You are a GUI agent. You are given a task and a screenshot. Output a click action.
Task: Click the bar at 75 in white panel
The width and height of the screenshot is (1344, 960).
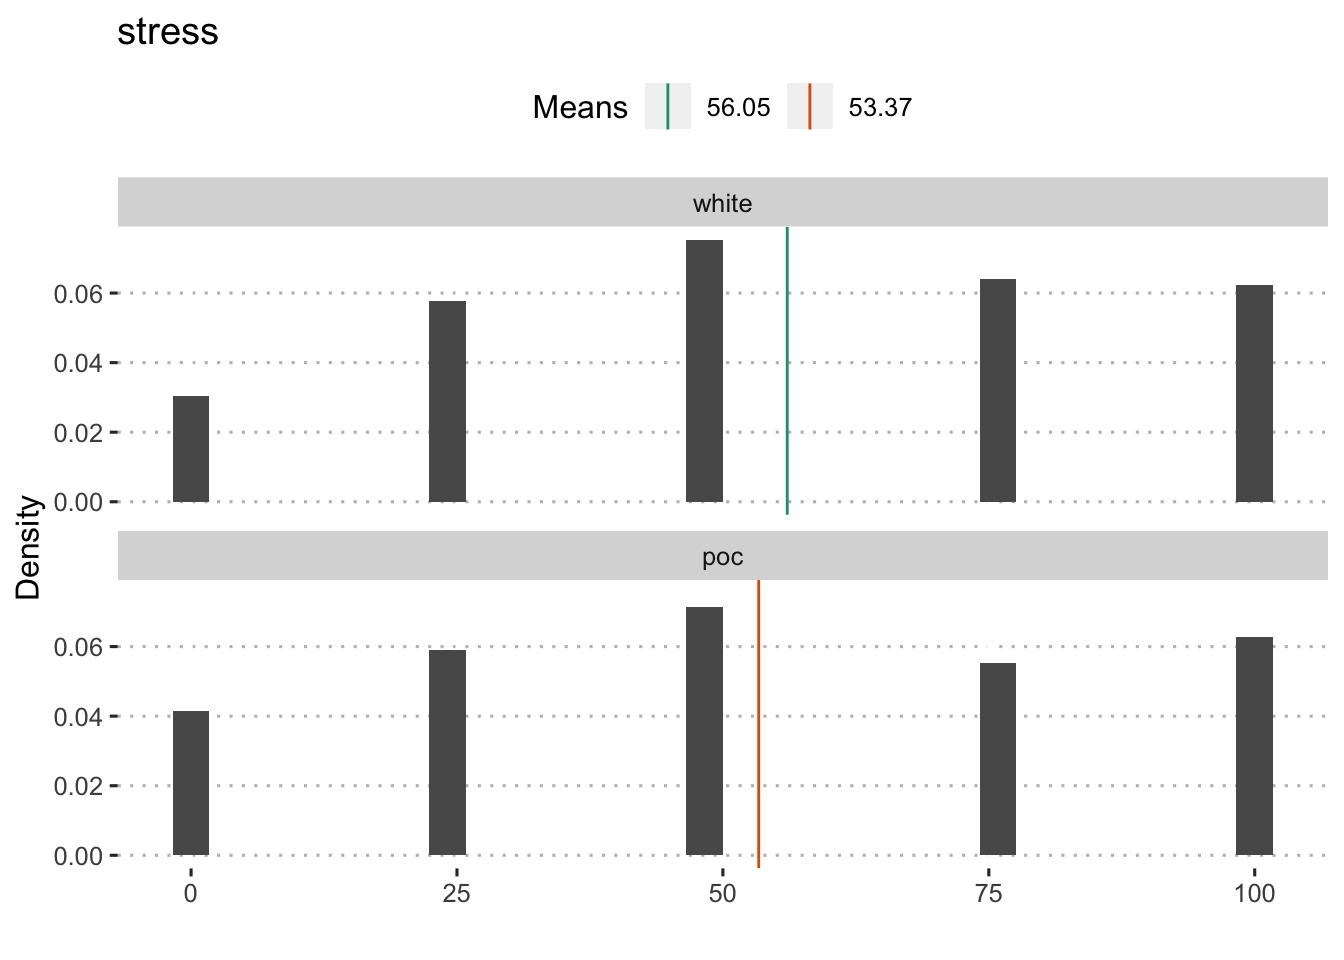[998, 390]
